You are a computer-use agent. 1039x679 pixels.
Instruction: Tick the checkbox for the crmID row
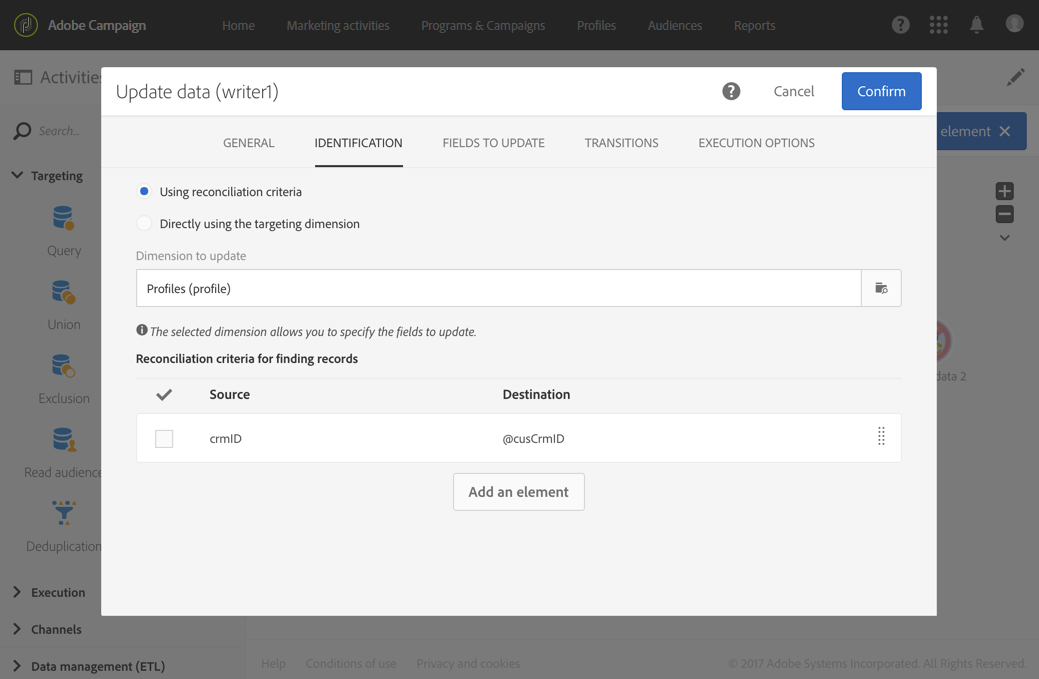(164, 438)
